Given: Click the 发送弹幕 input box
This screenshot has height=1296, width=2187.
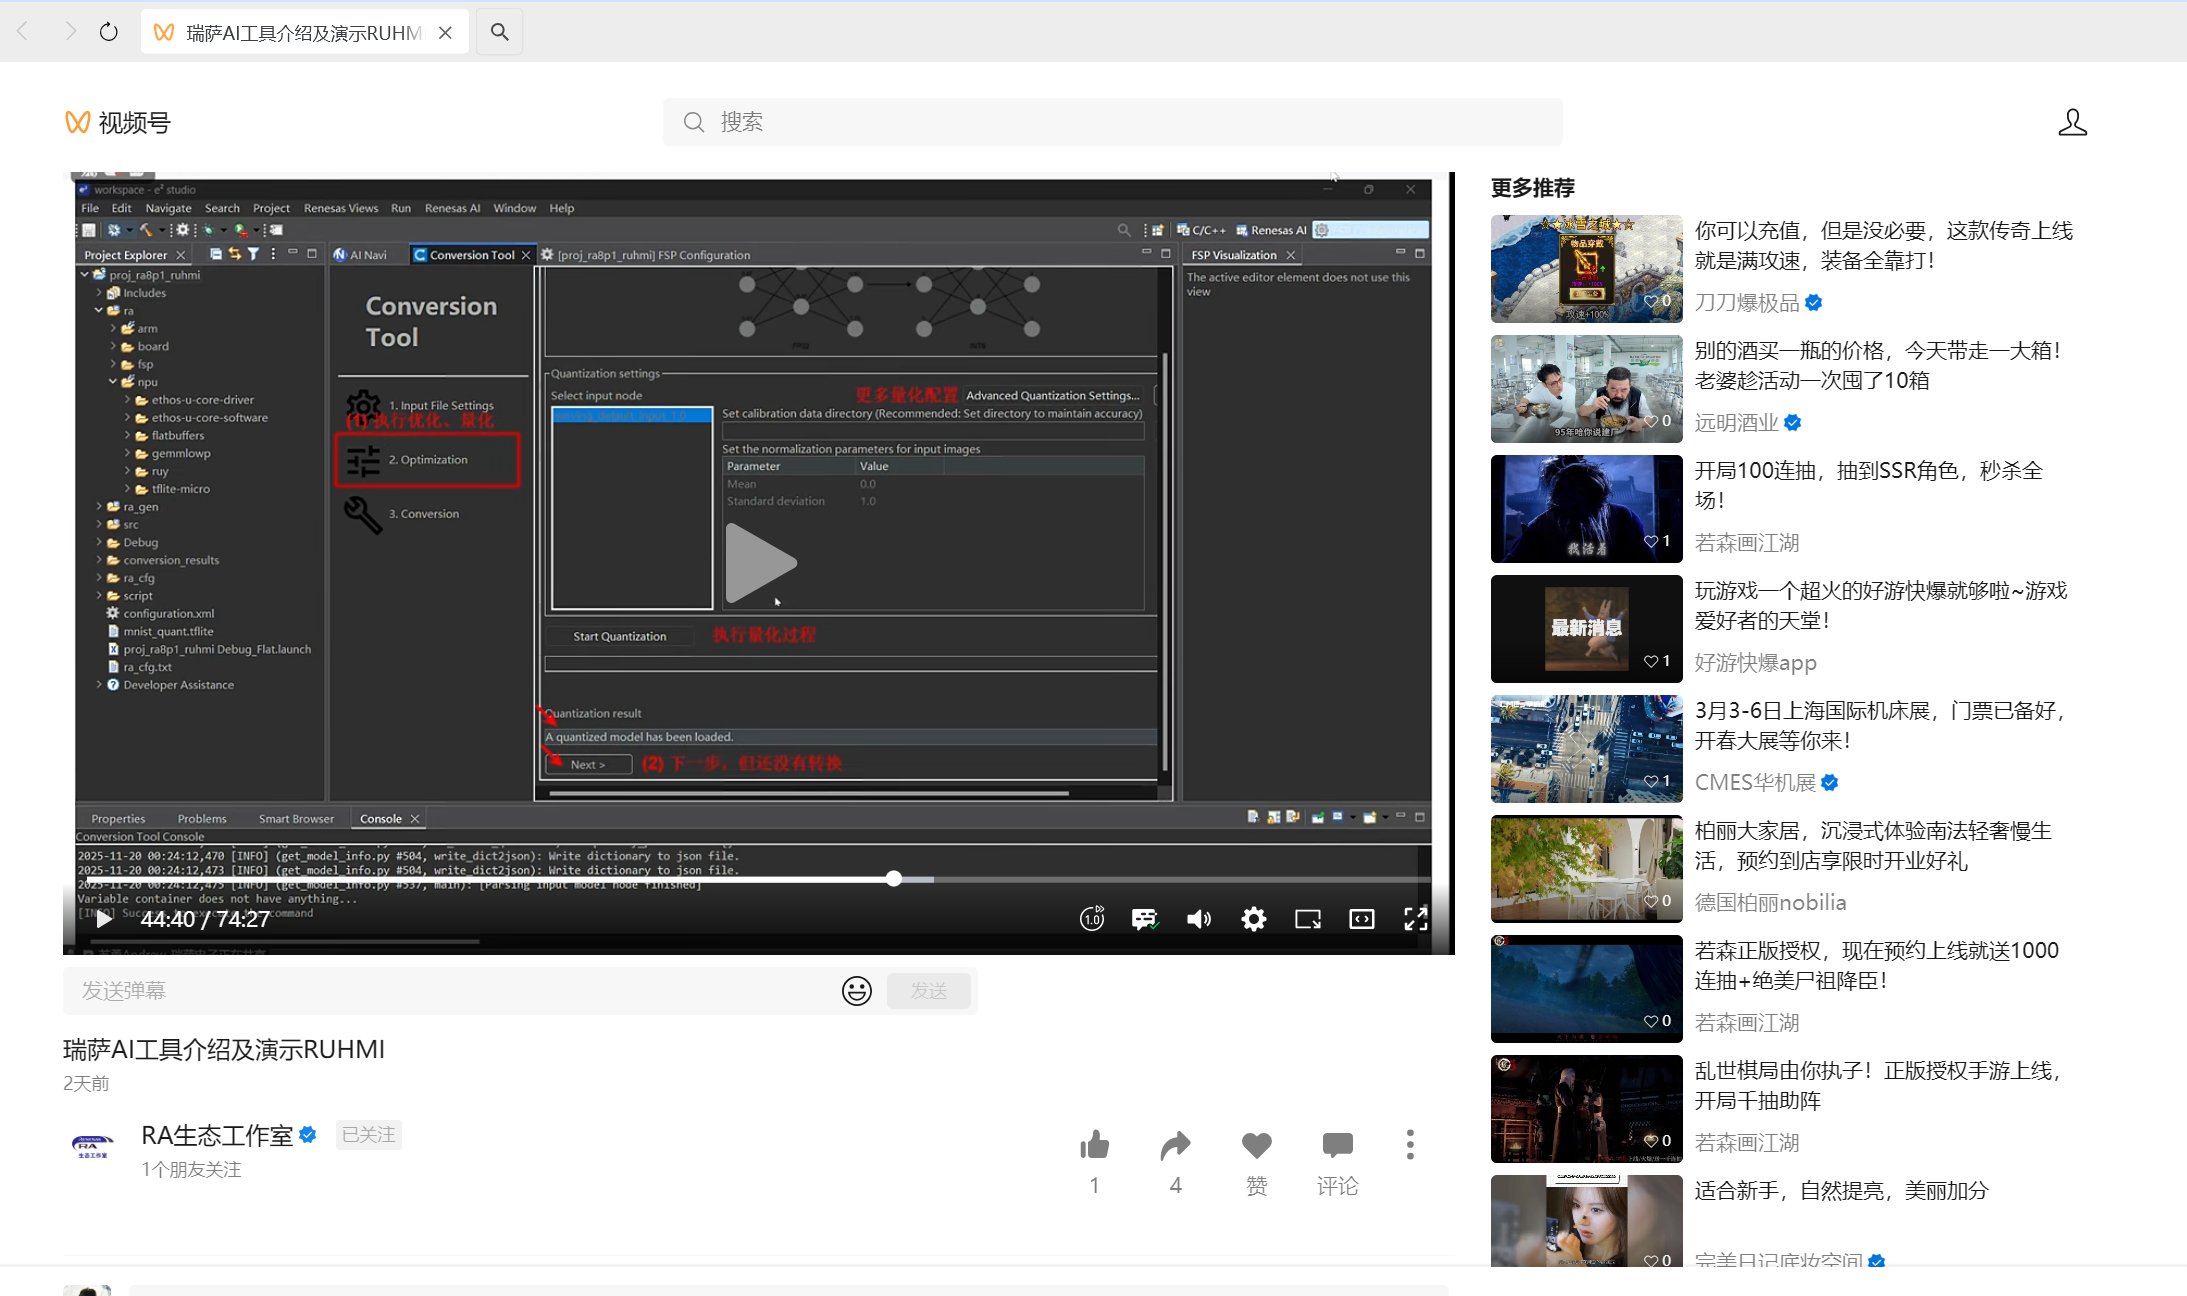Looking at the screenshot, I should click(450, 991).
